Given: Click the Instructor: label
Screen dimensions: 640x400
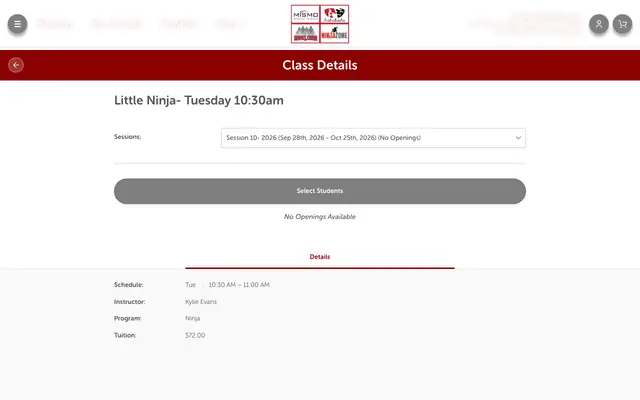Looking at the screenshot, I should point(129,302).
